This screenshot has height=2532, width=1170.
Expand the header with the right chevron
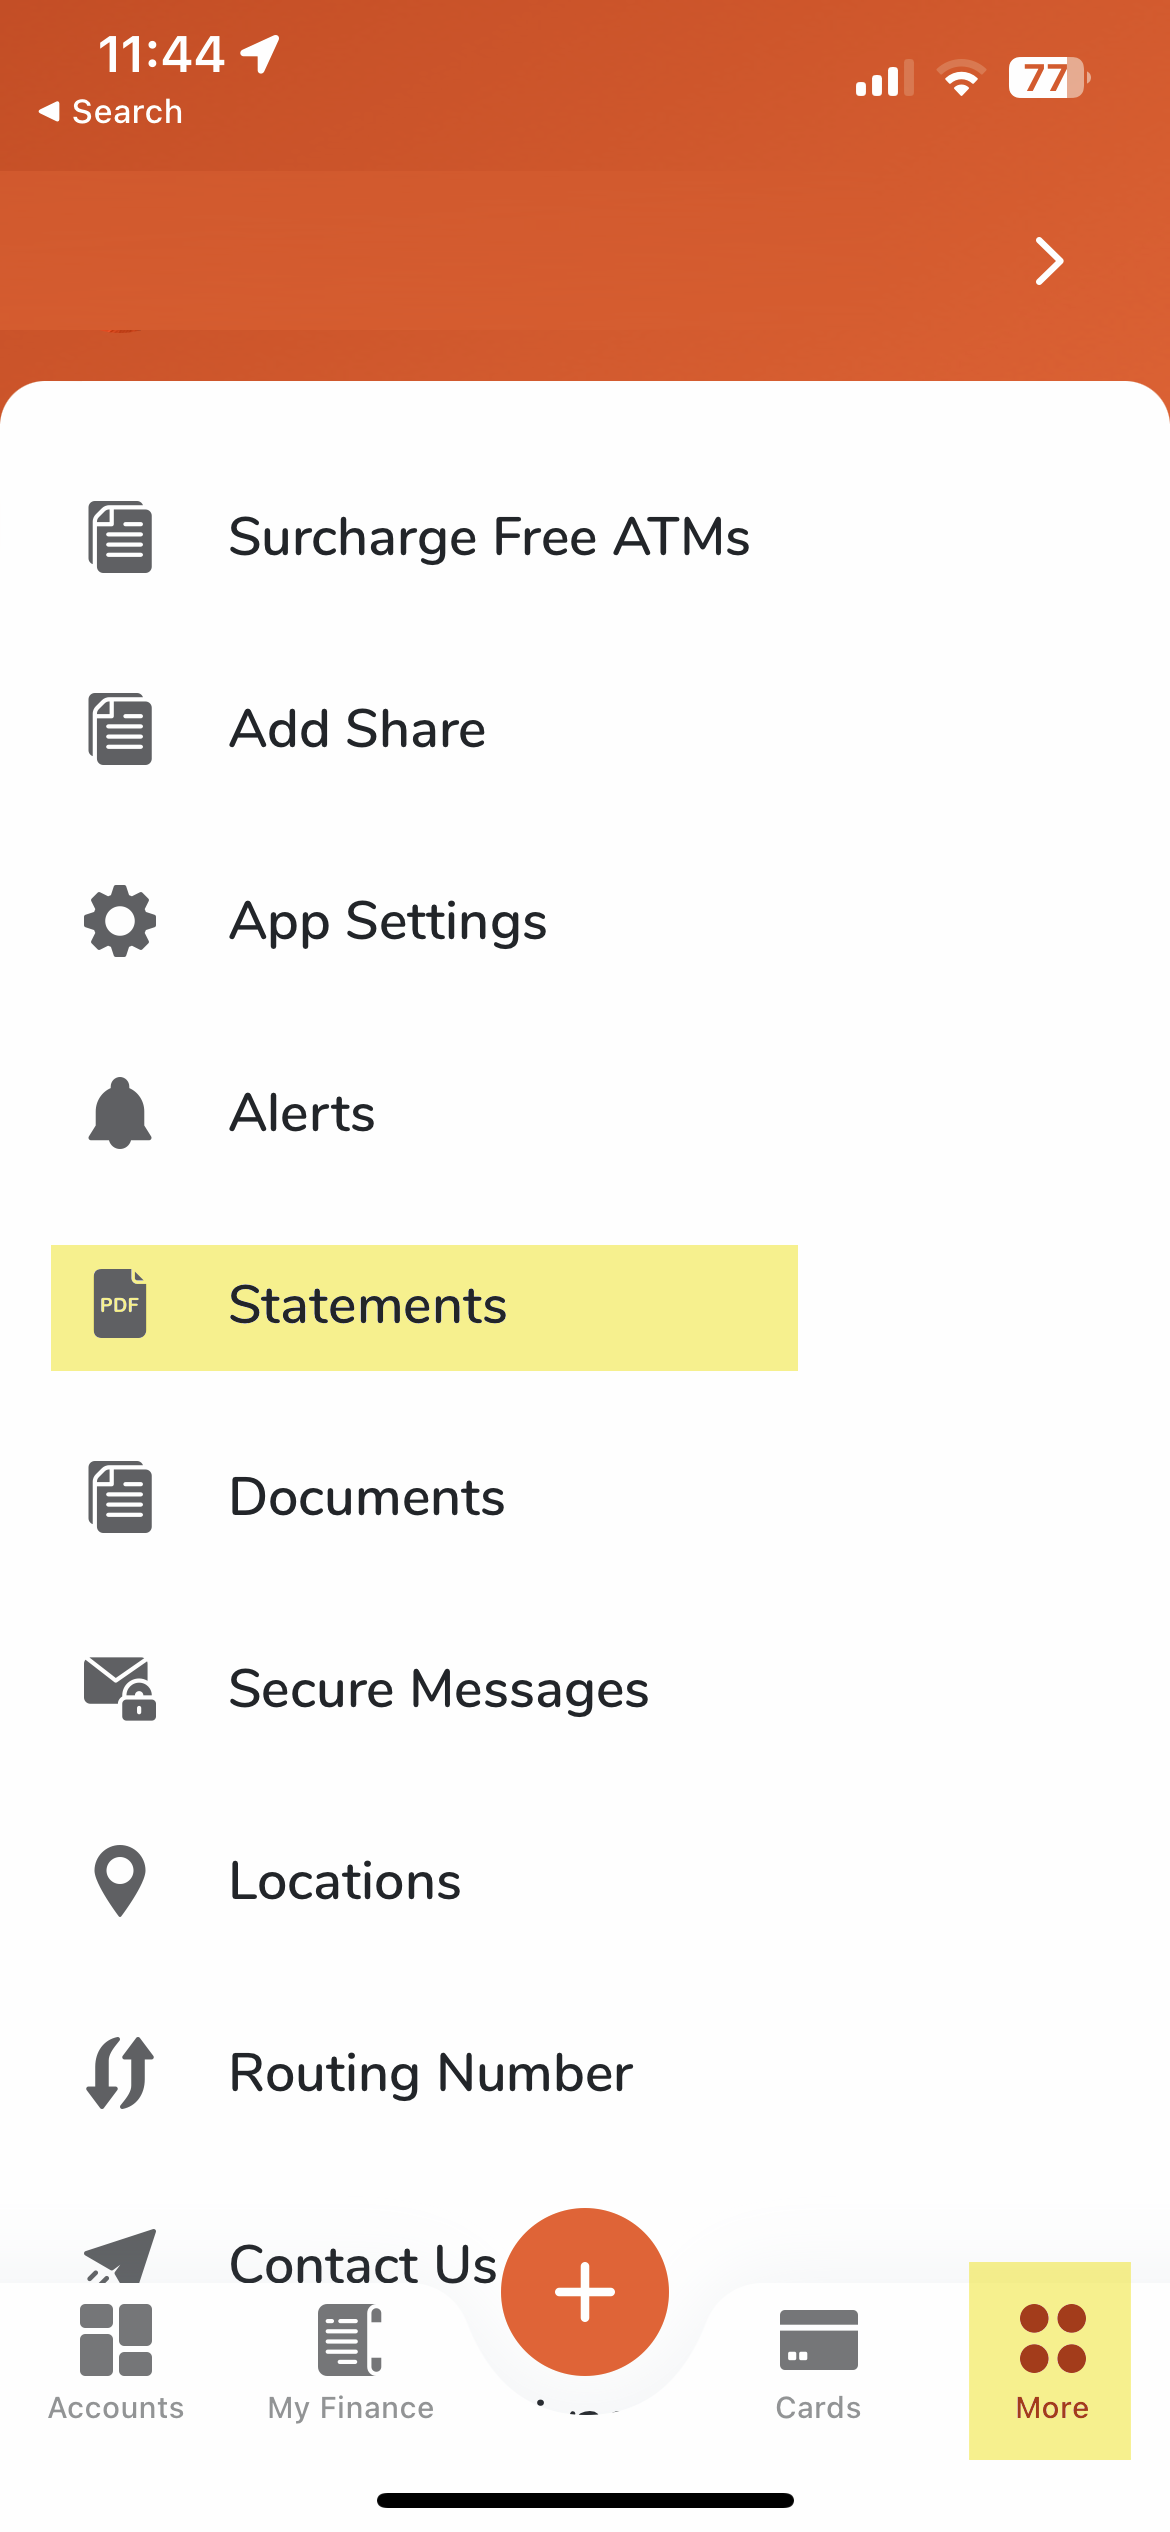(x=1048, y=261)
